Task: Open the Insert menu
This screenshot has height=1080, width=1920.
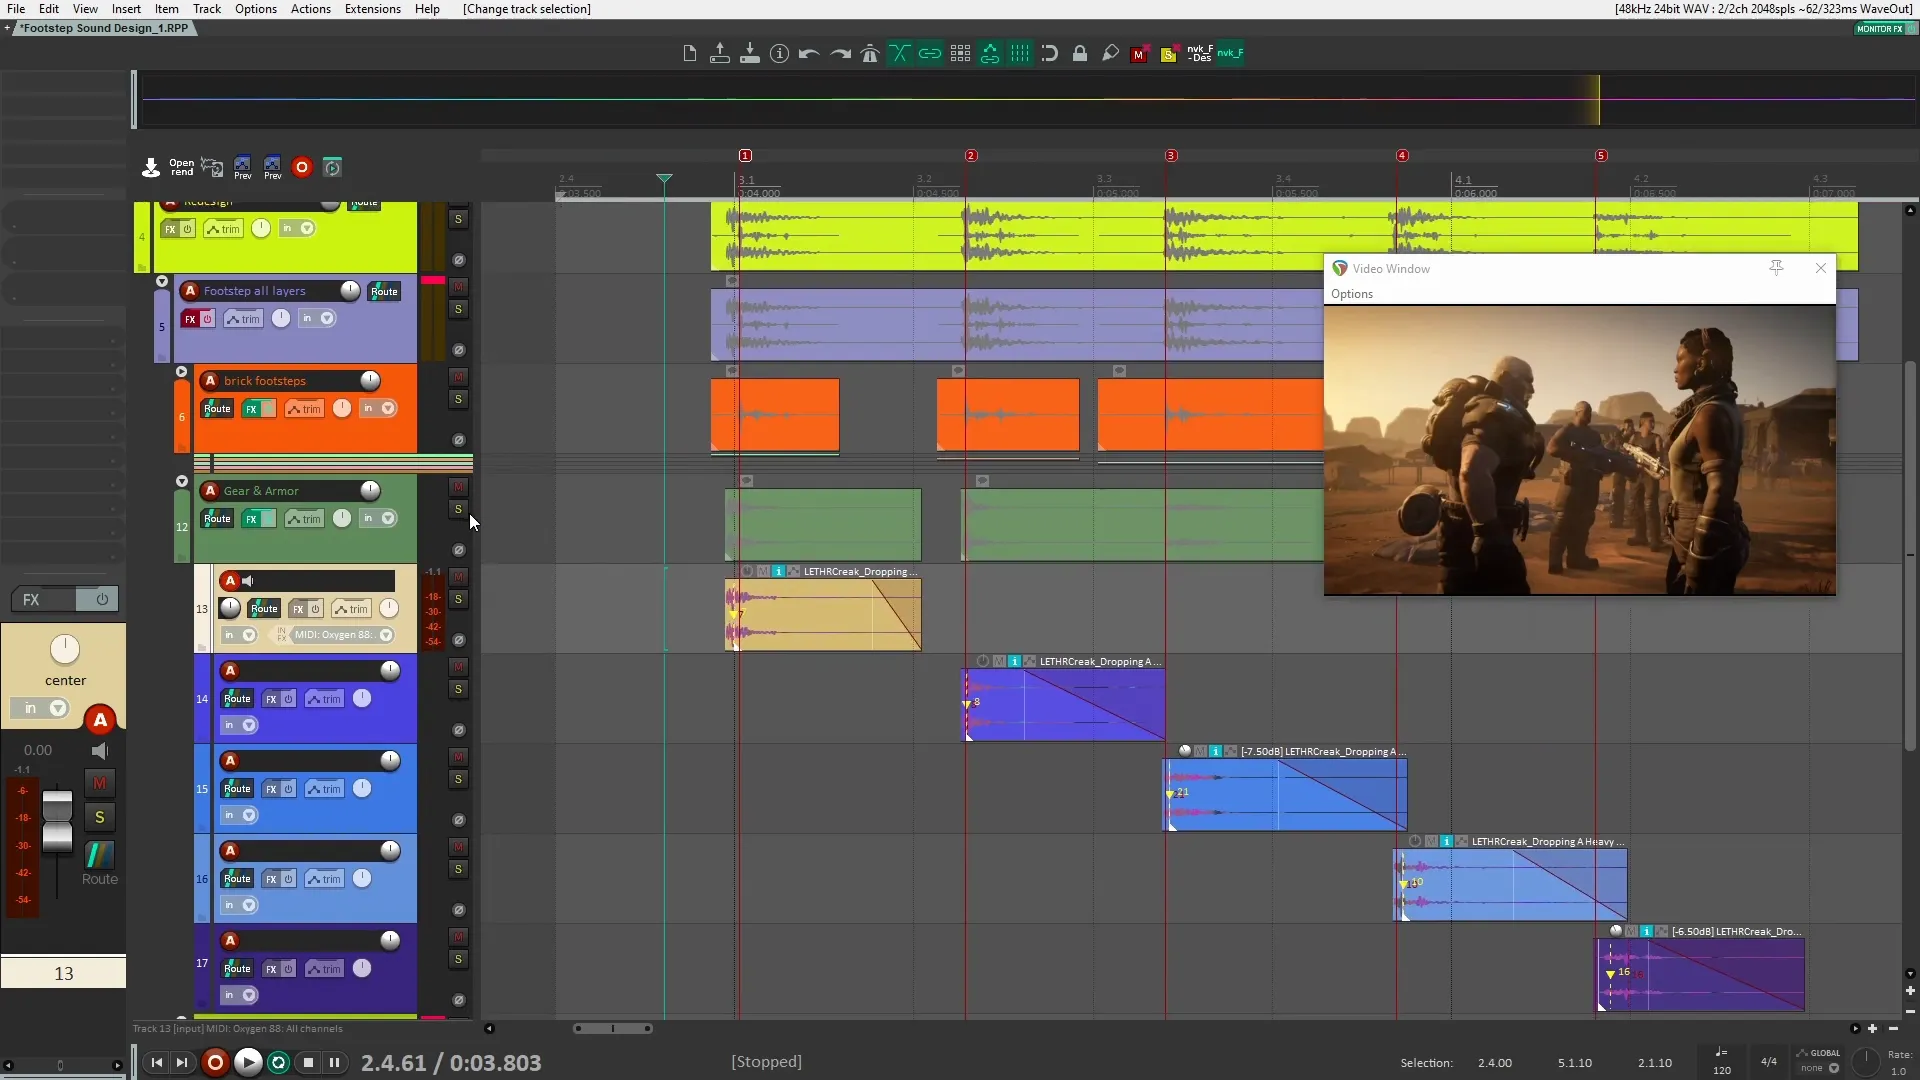Action: (x=126, y=9)
